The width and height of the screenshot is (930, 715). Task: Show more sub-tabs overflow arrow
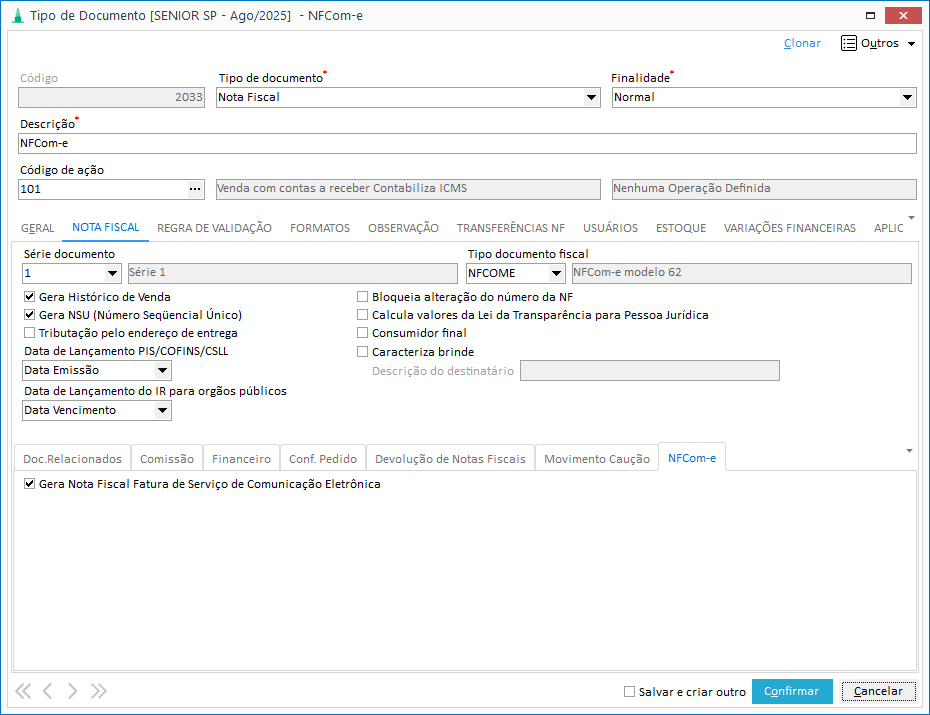pos(909,450)
